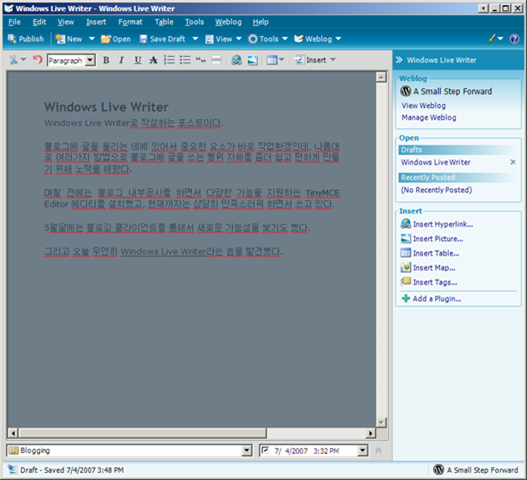Screen dimensions: 527x480
Task: Open the Blogging category dropdown
Action: [247, 450]
